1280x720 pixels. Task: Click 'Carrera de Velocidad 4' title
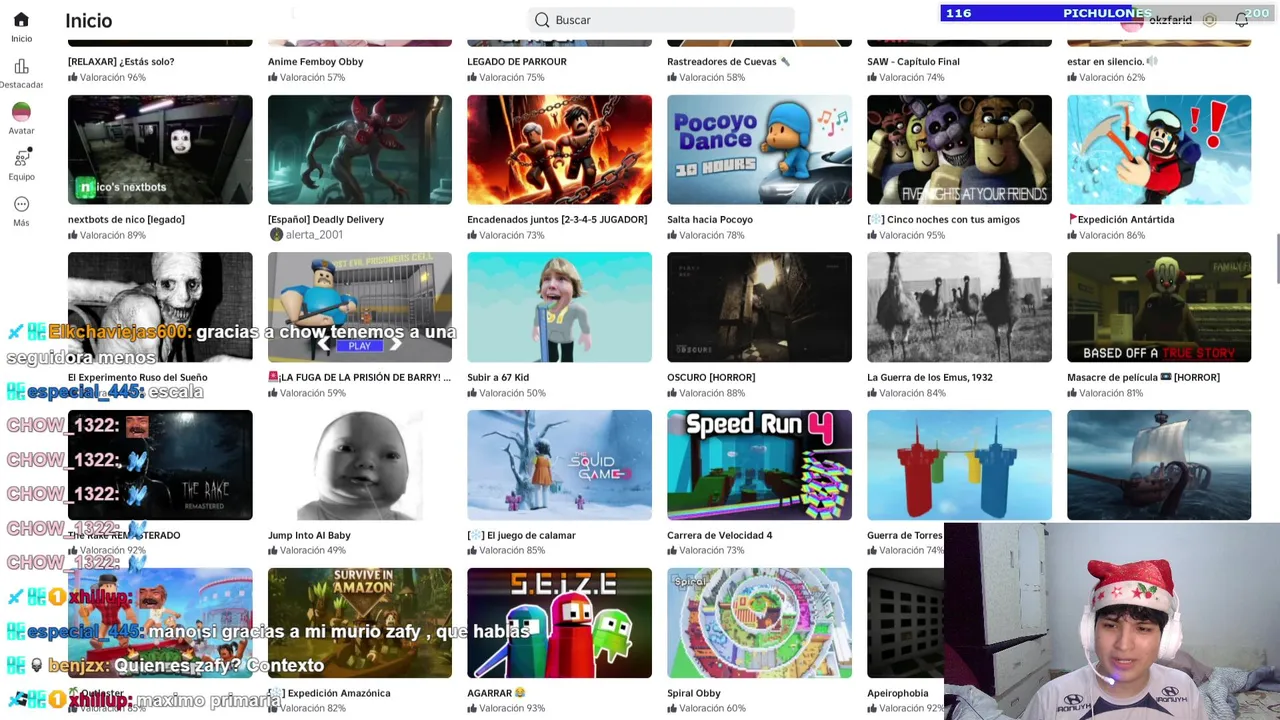[720, 535]
